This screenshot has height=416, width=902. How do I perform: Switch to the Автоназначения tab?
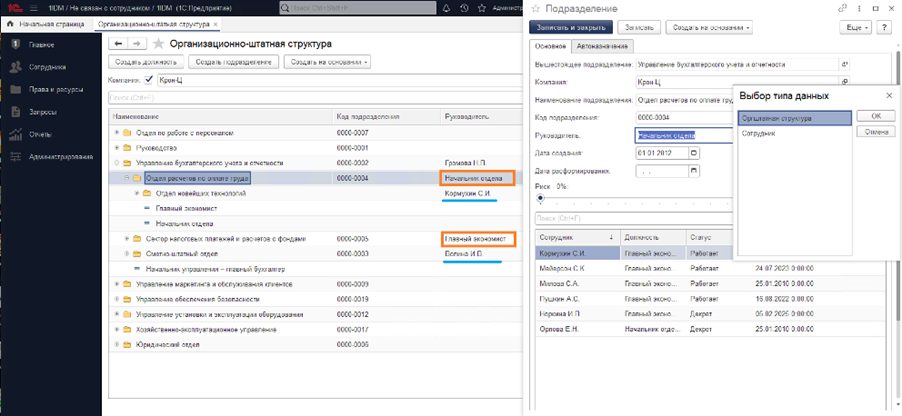tap(605, 46)
